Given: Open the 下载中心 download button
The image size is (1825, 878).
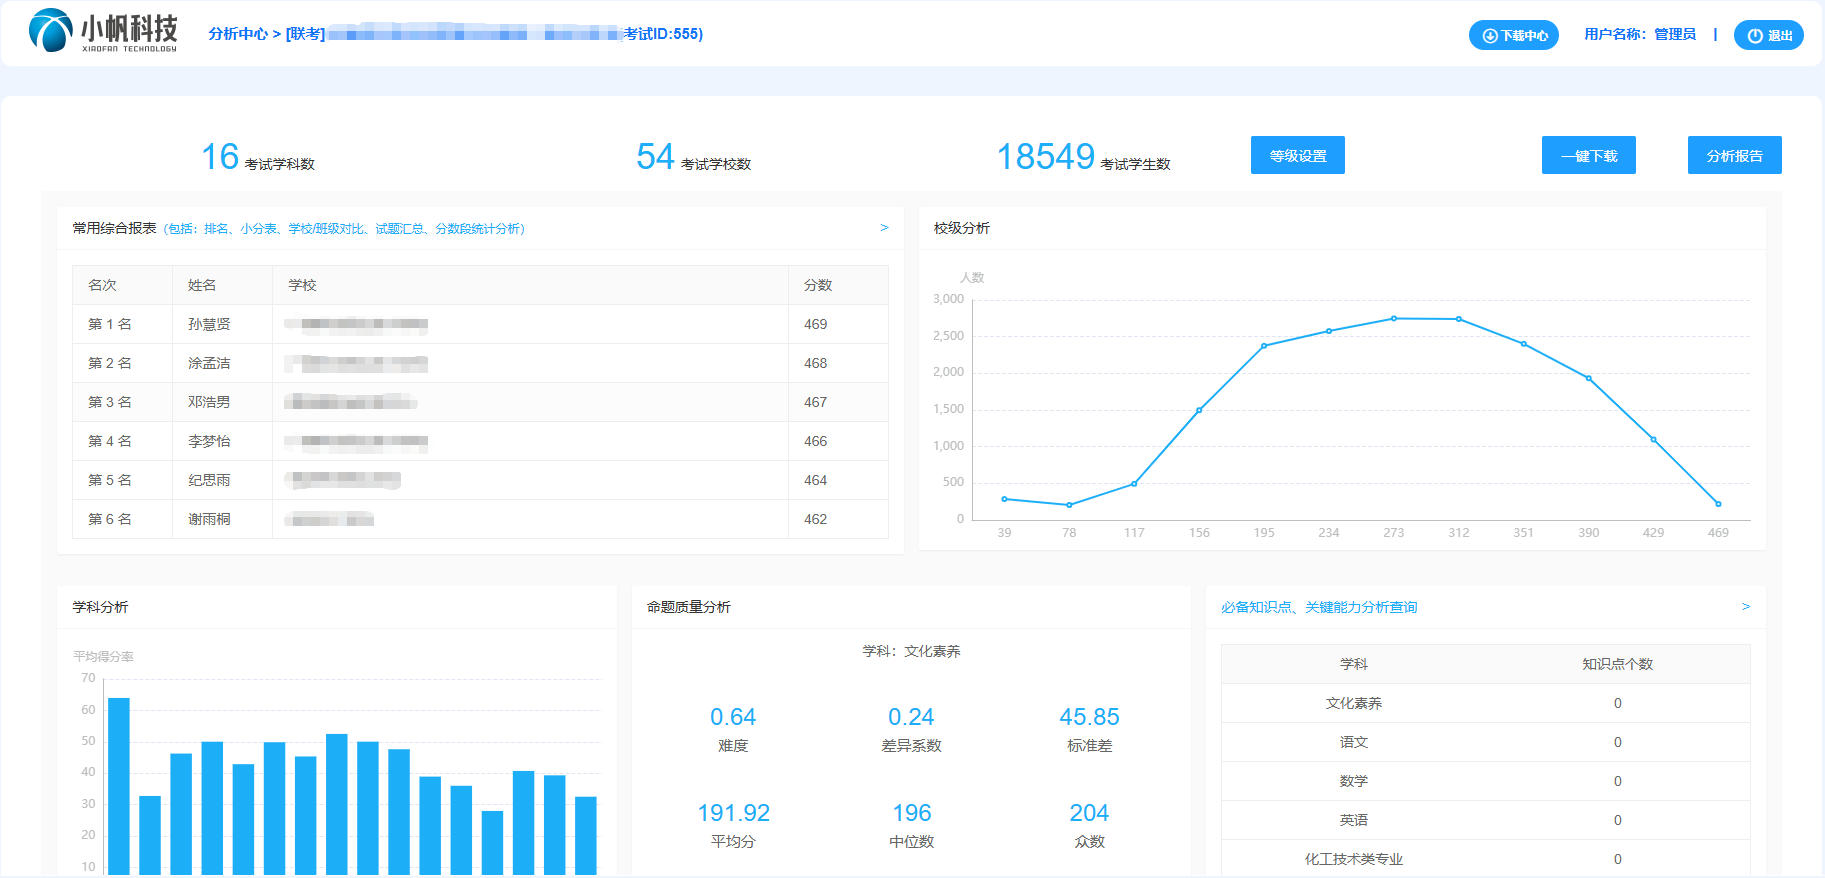Looking at the screenshot, I should click(1513, 35).
